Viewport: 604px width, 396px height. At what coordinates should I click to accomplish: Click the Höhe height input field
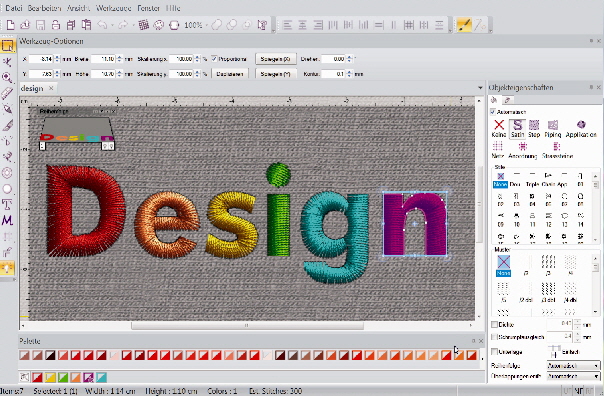104,74
